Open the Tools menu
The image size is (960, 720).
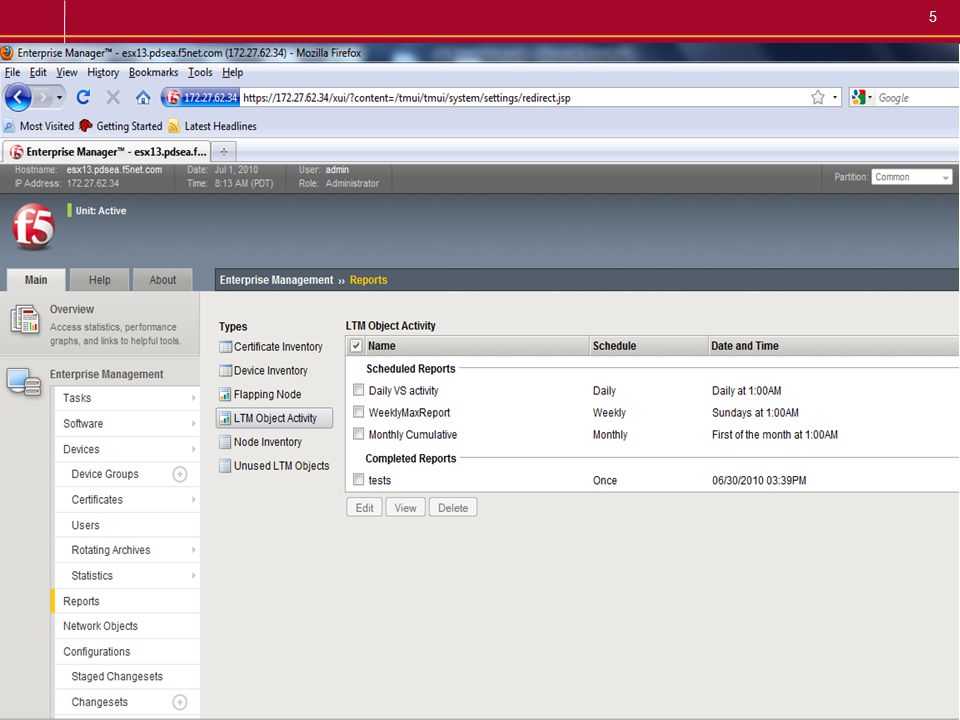200,72
